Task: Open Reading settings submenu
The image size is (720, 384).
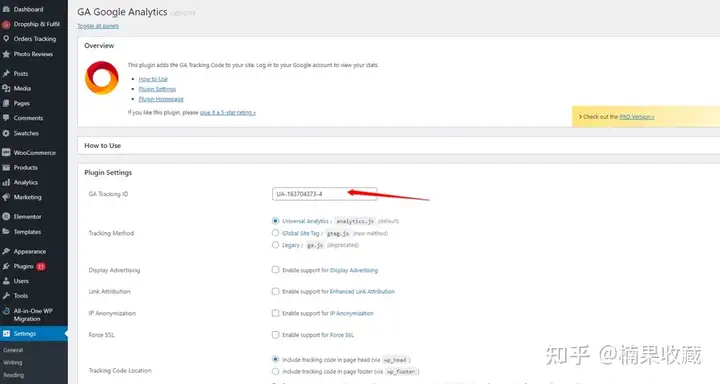Action: [13, 375]
